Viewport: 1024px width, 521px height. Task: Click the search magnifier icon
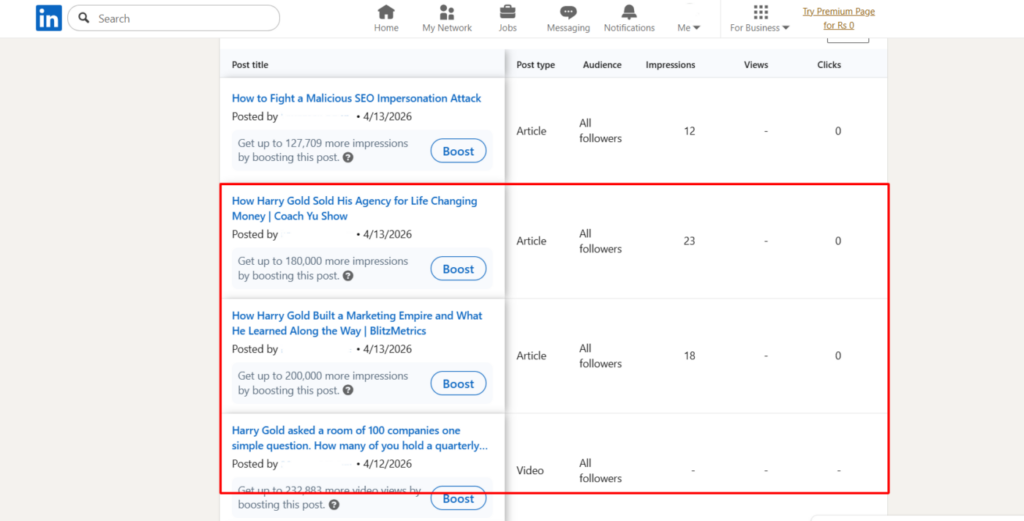(x=84, y=18)
